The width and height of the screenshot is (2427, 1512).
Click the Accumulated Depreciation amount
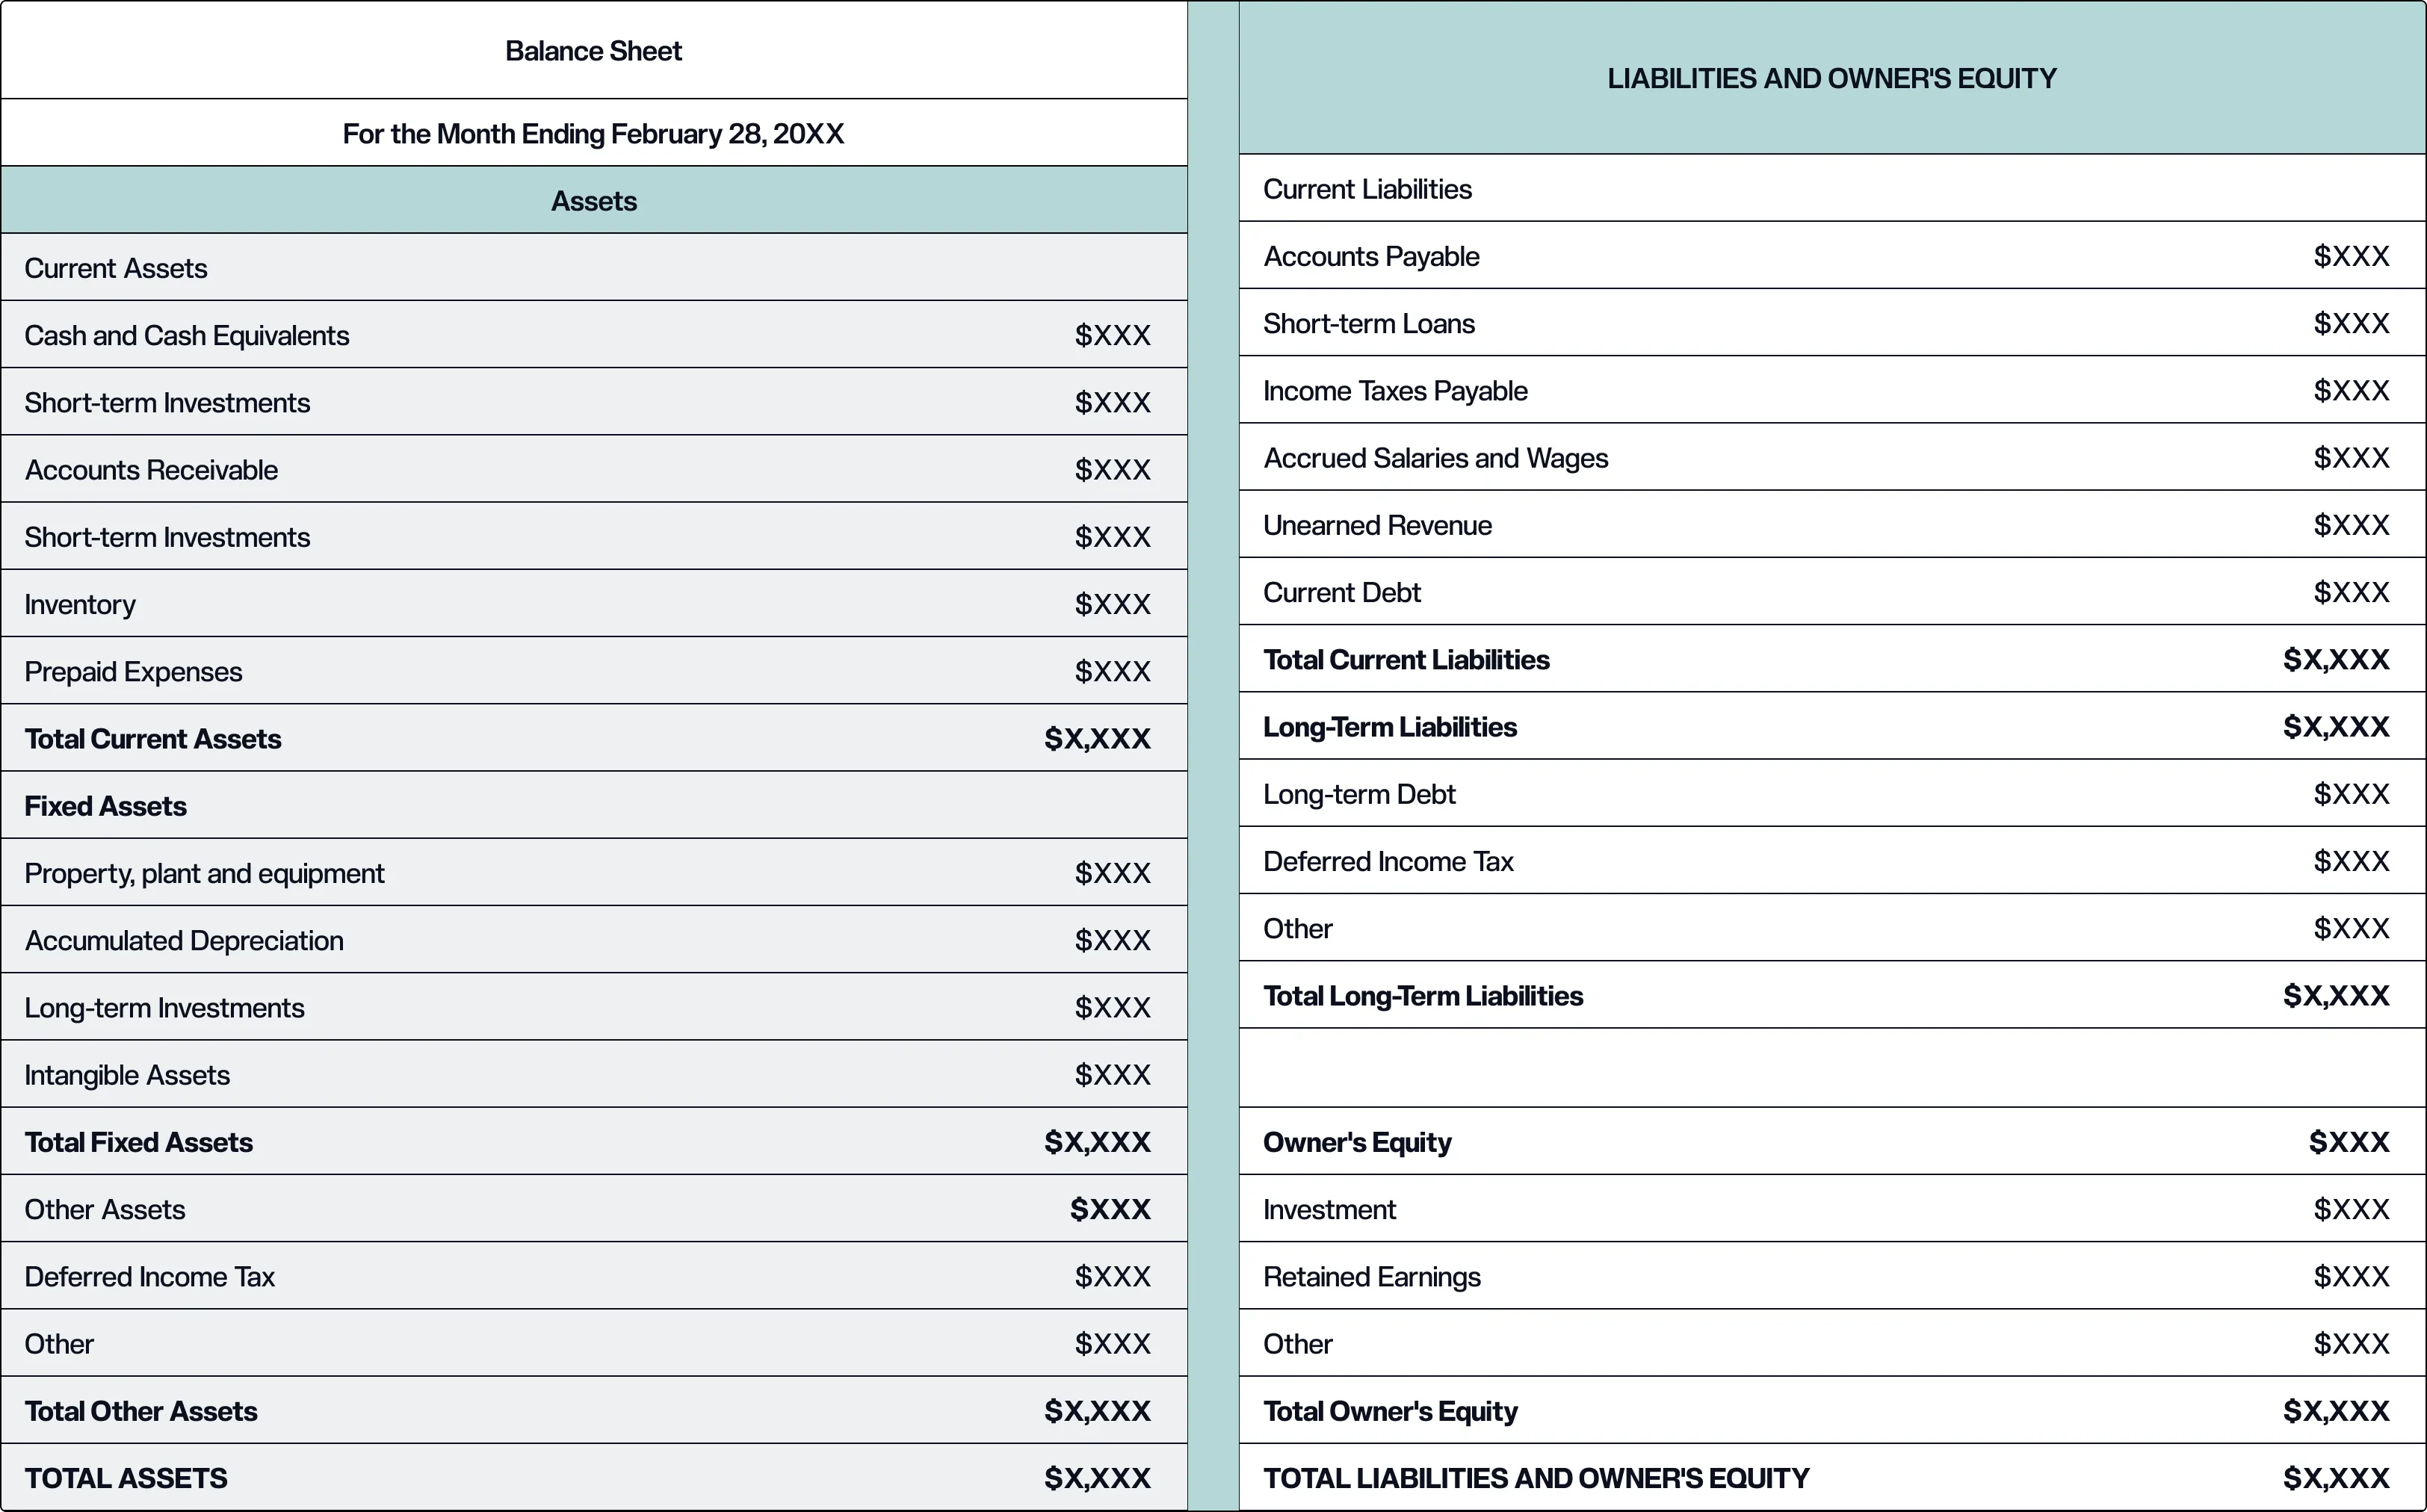(x=1112, y=940)
